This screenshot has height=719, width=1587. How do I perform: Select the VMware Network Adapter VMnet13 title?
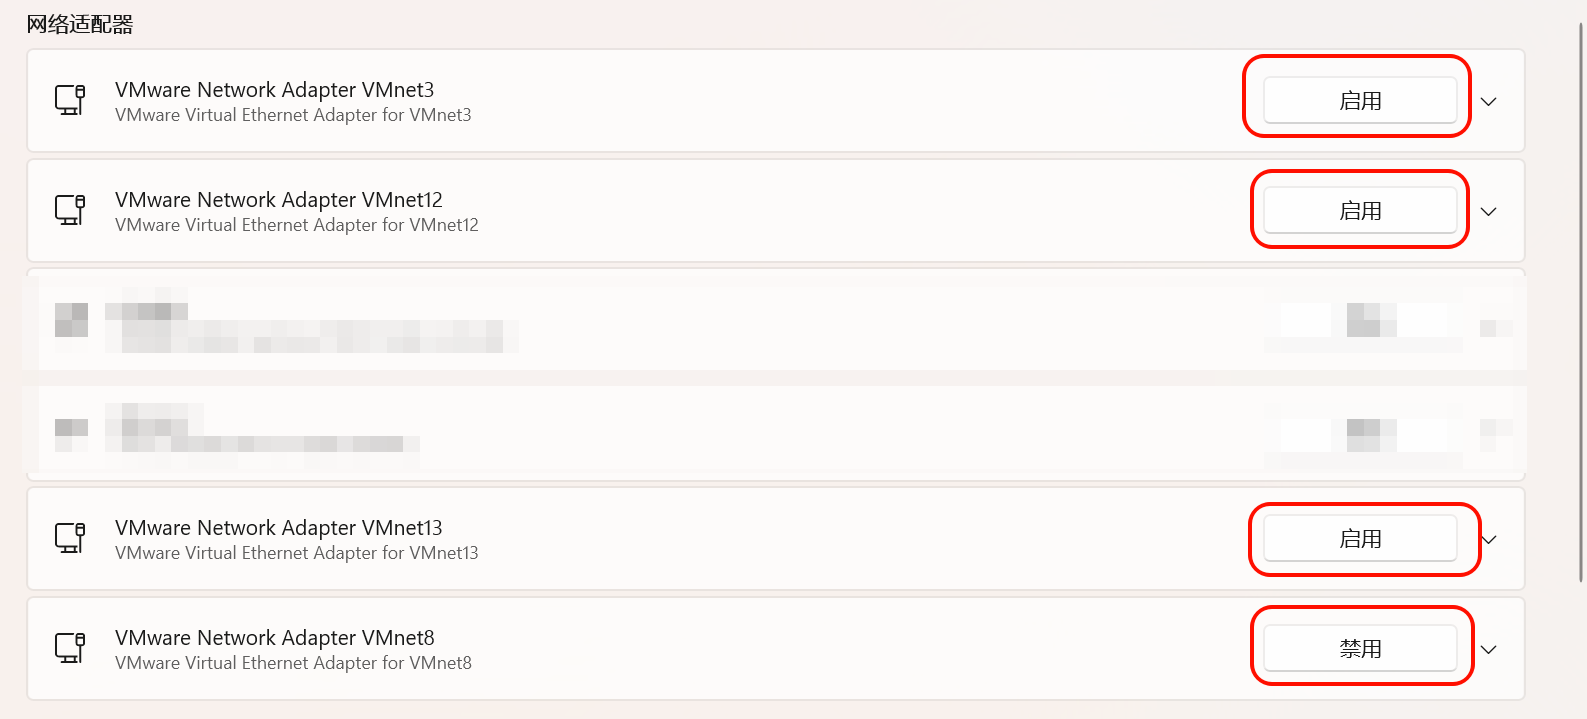(278, 527)
